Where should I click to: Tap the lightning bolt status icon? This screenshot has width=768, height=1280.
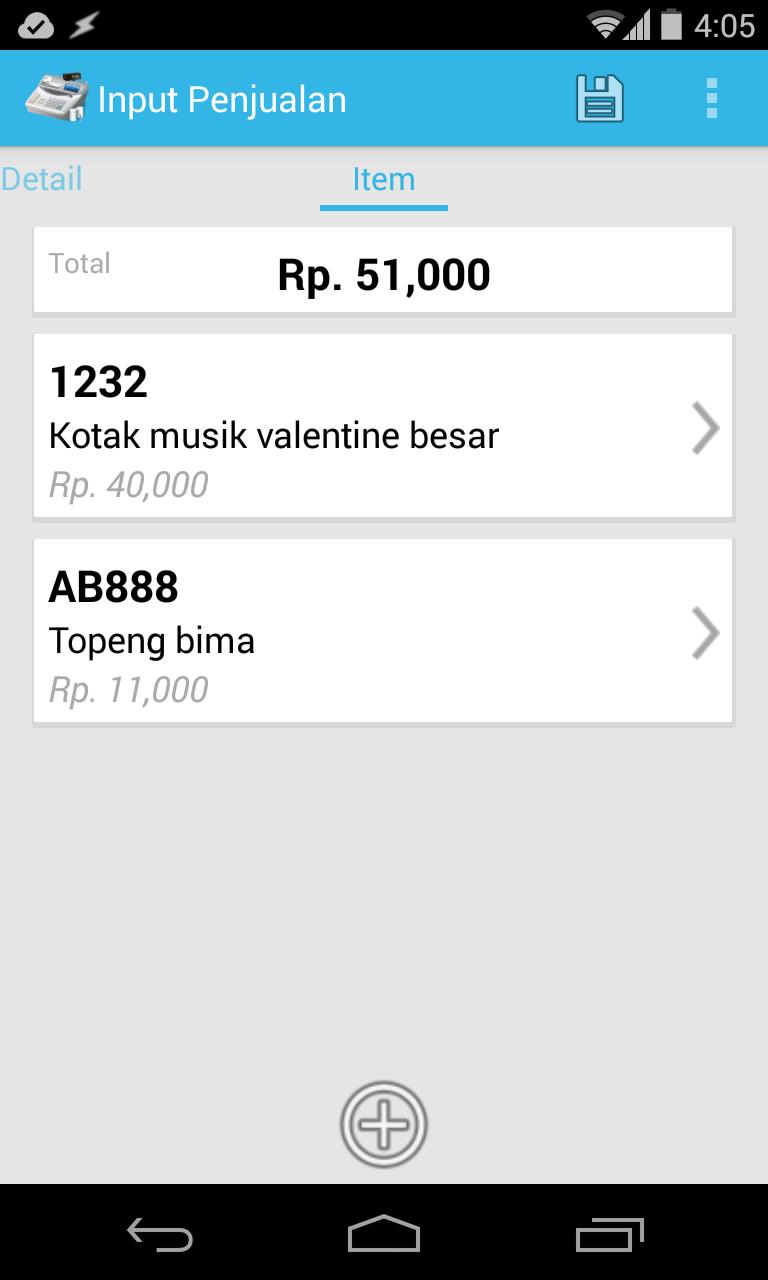coord(84,26)
